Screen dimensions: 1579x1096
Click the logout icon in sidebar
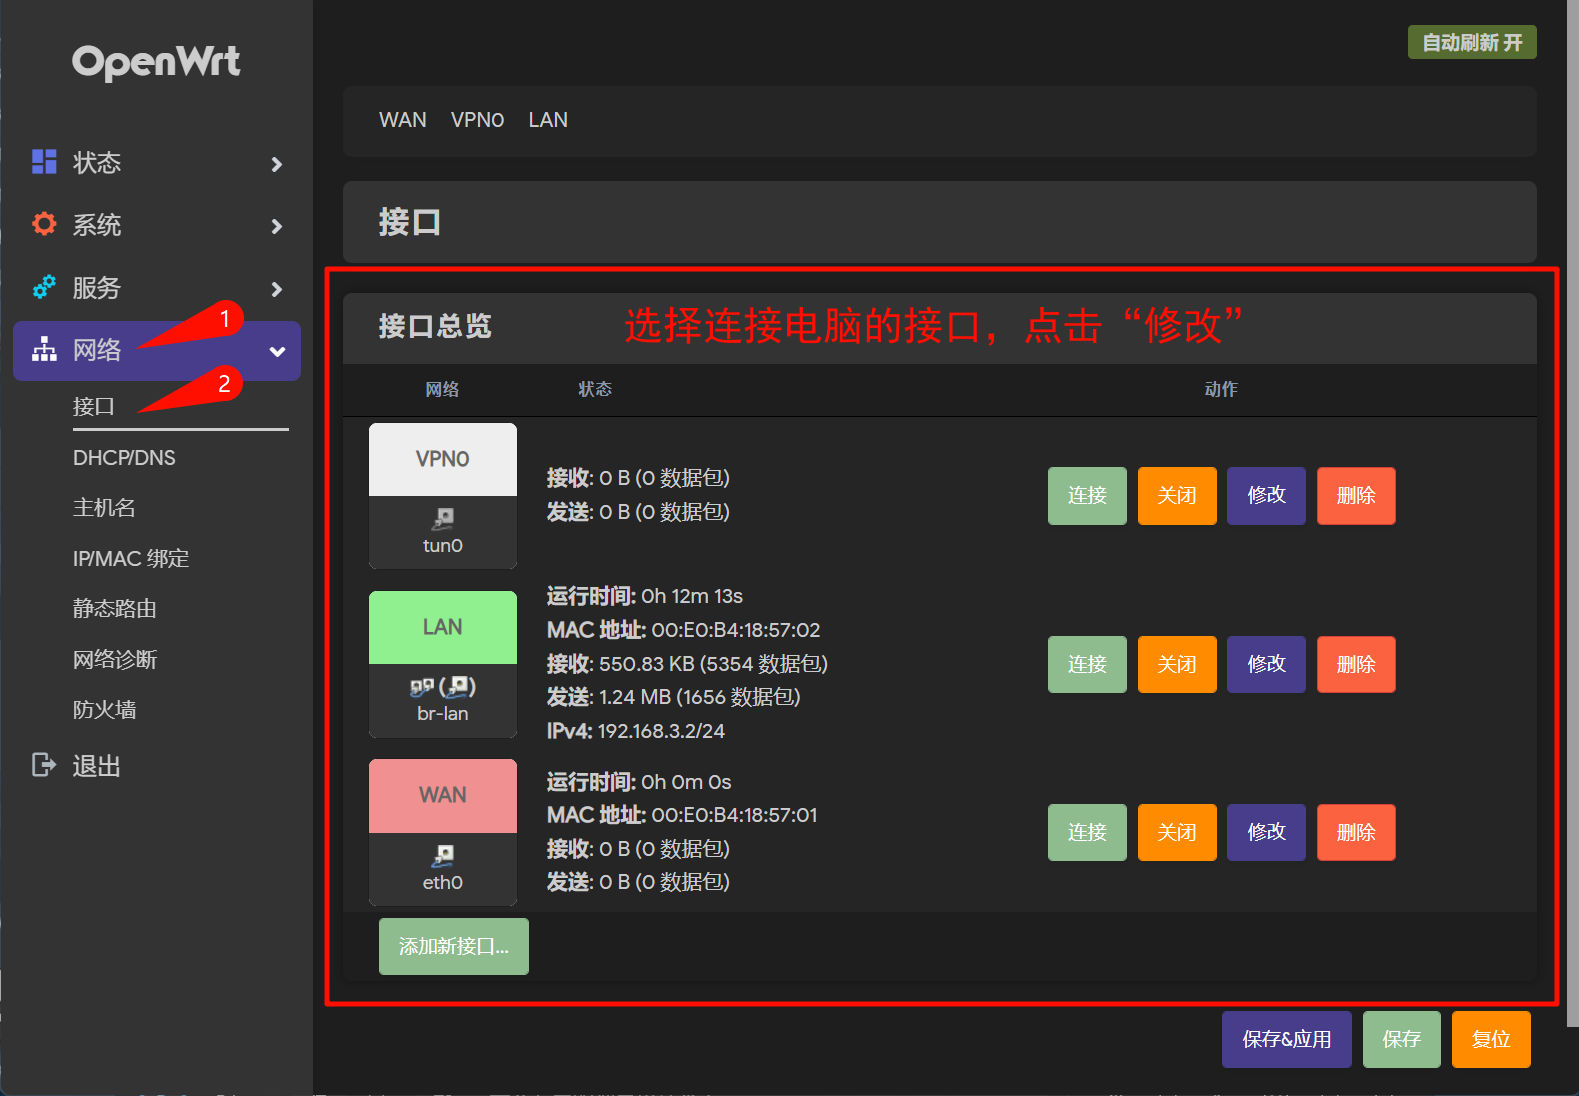click(44, 765)
